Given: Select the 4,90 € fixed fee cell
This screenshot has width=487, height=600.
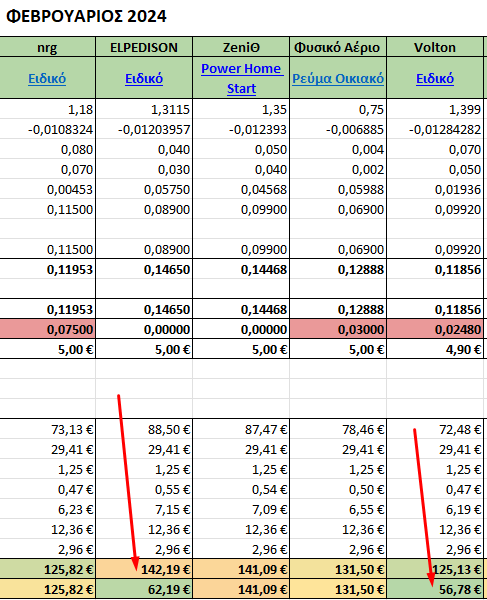Looking at the screenshot, I should point(435,349).
